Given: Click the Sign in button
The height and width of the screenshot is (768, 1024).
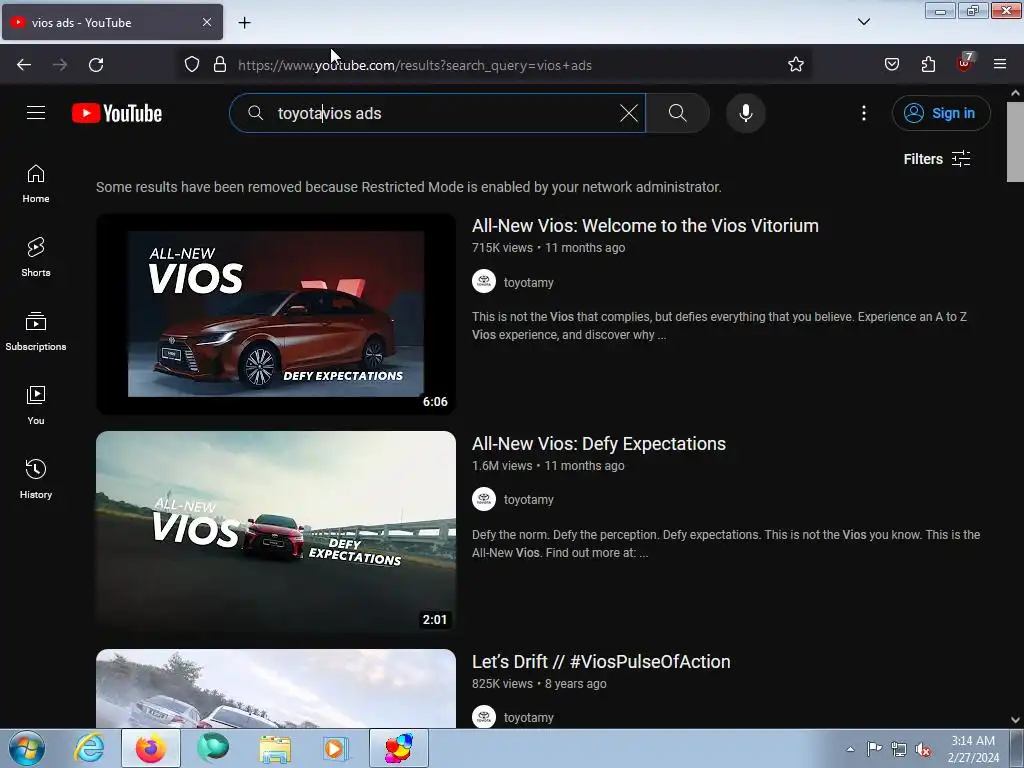Looking at the screenshot, I should [x=940, y=113].
